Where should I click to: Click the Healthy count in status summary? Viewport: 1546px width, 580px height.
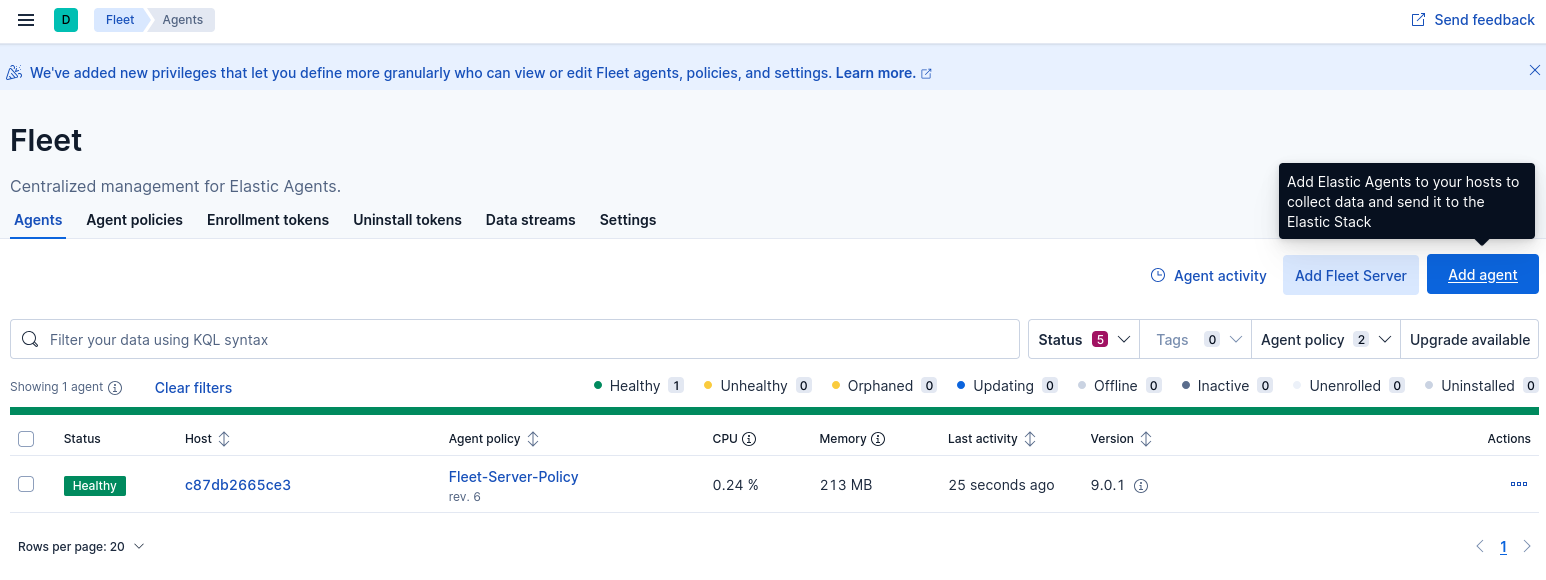tap(676, 386)
